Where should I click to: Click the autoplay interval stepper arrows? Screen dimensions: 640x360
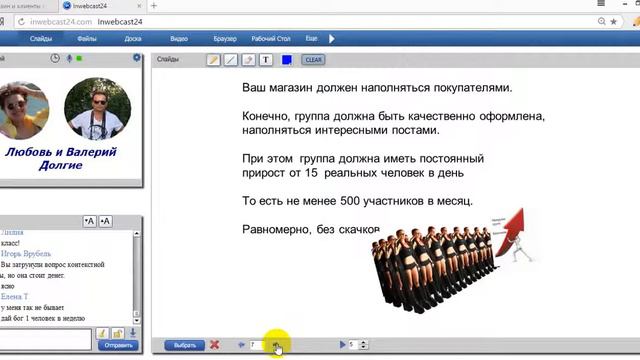click(364, 345)
